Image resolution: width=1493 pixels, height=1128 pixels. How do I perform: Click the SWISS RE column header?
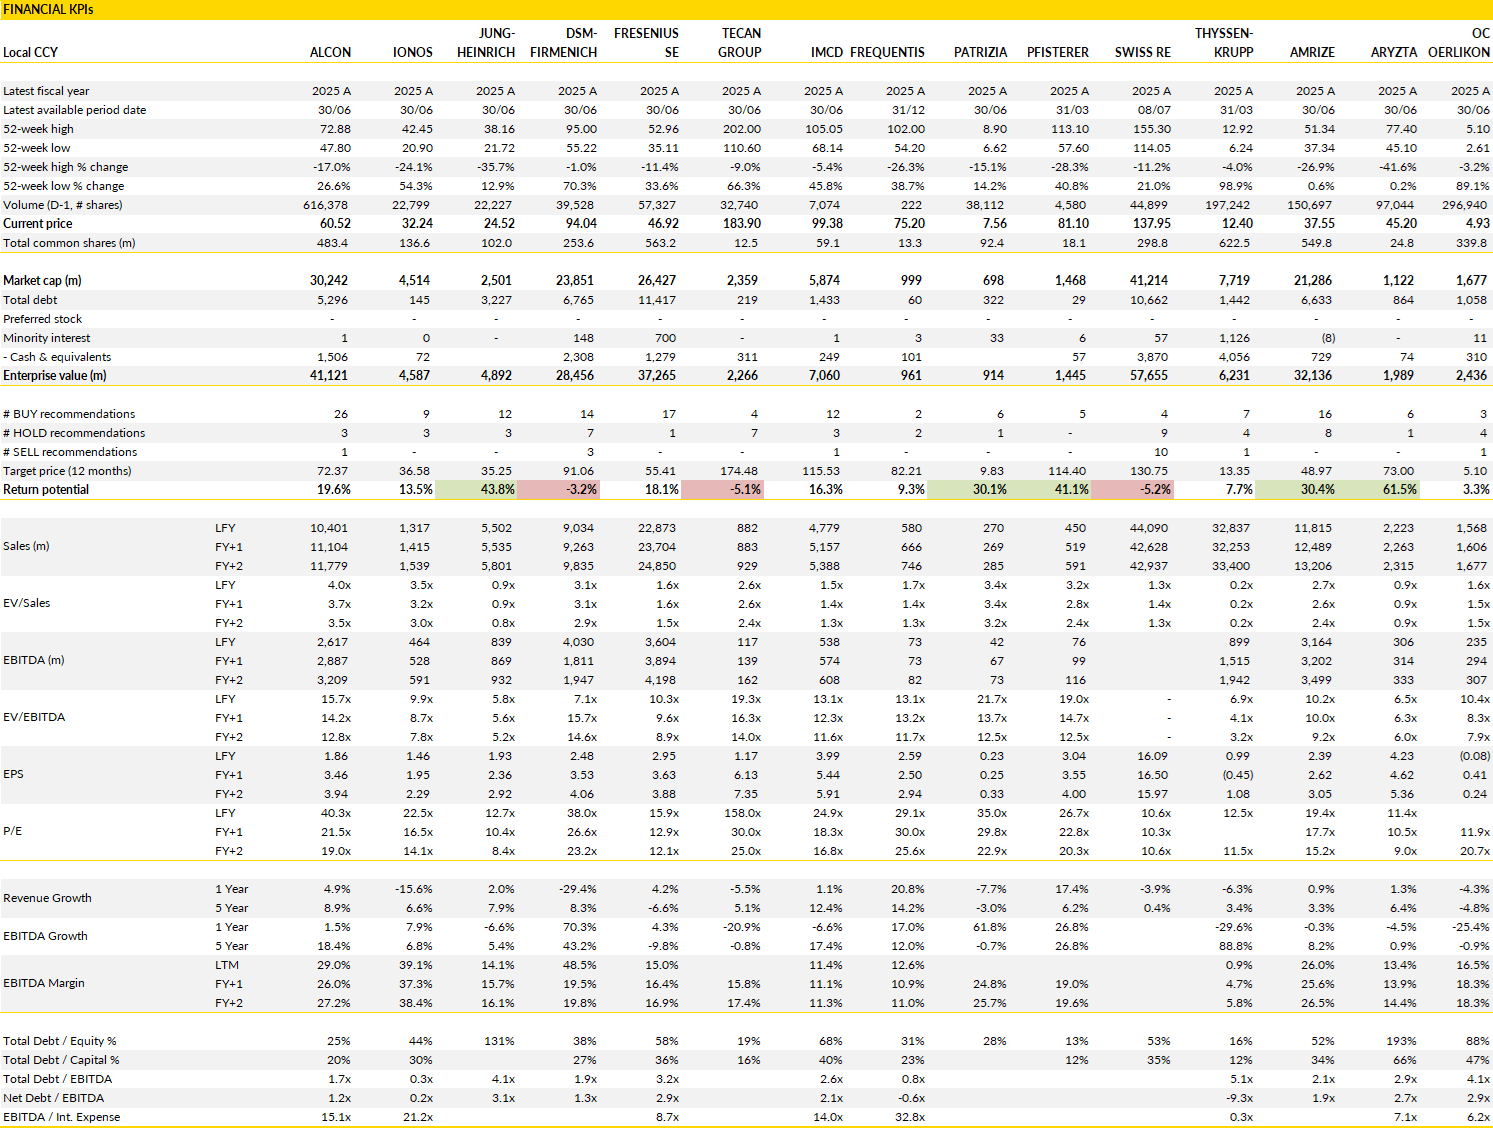[1143, 52]
